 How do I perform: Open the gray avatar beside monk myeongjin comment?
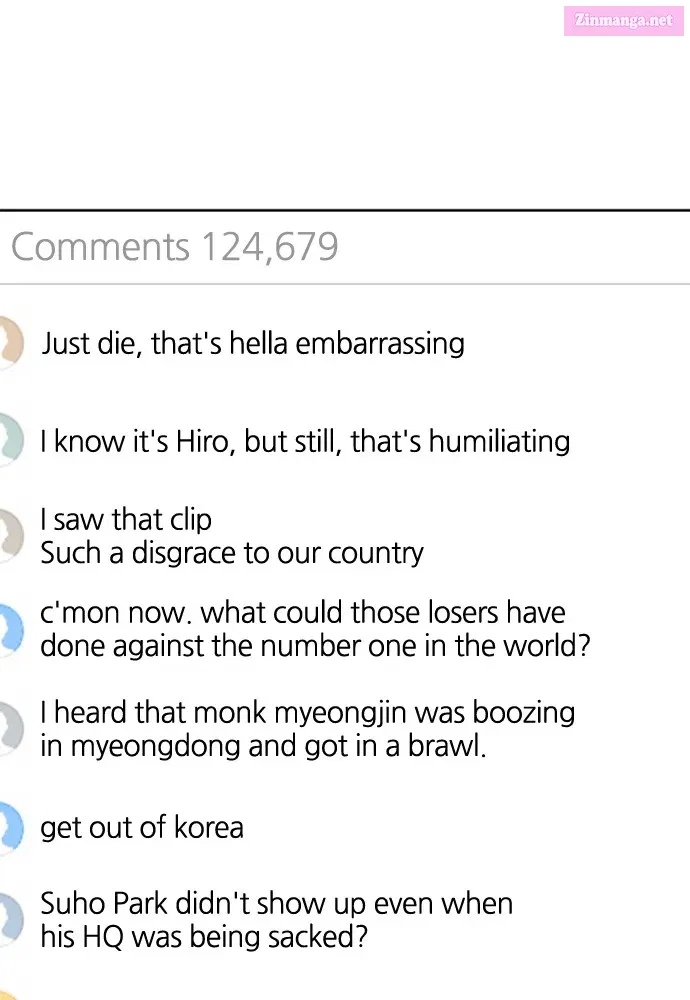11,728
